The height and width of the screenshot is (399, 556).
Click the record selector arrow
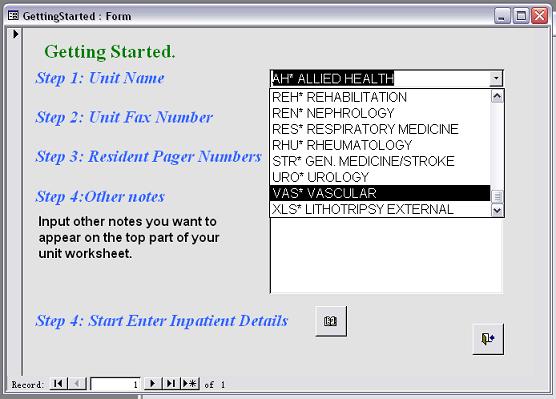pos(15,34)
